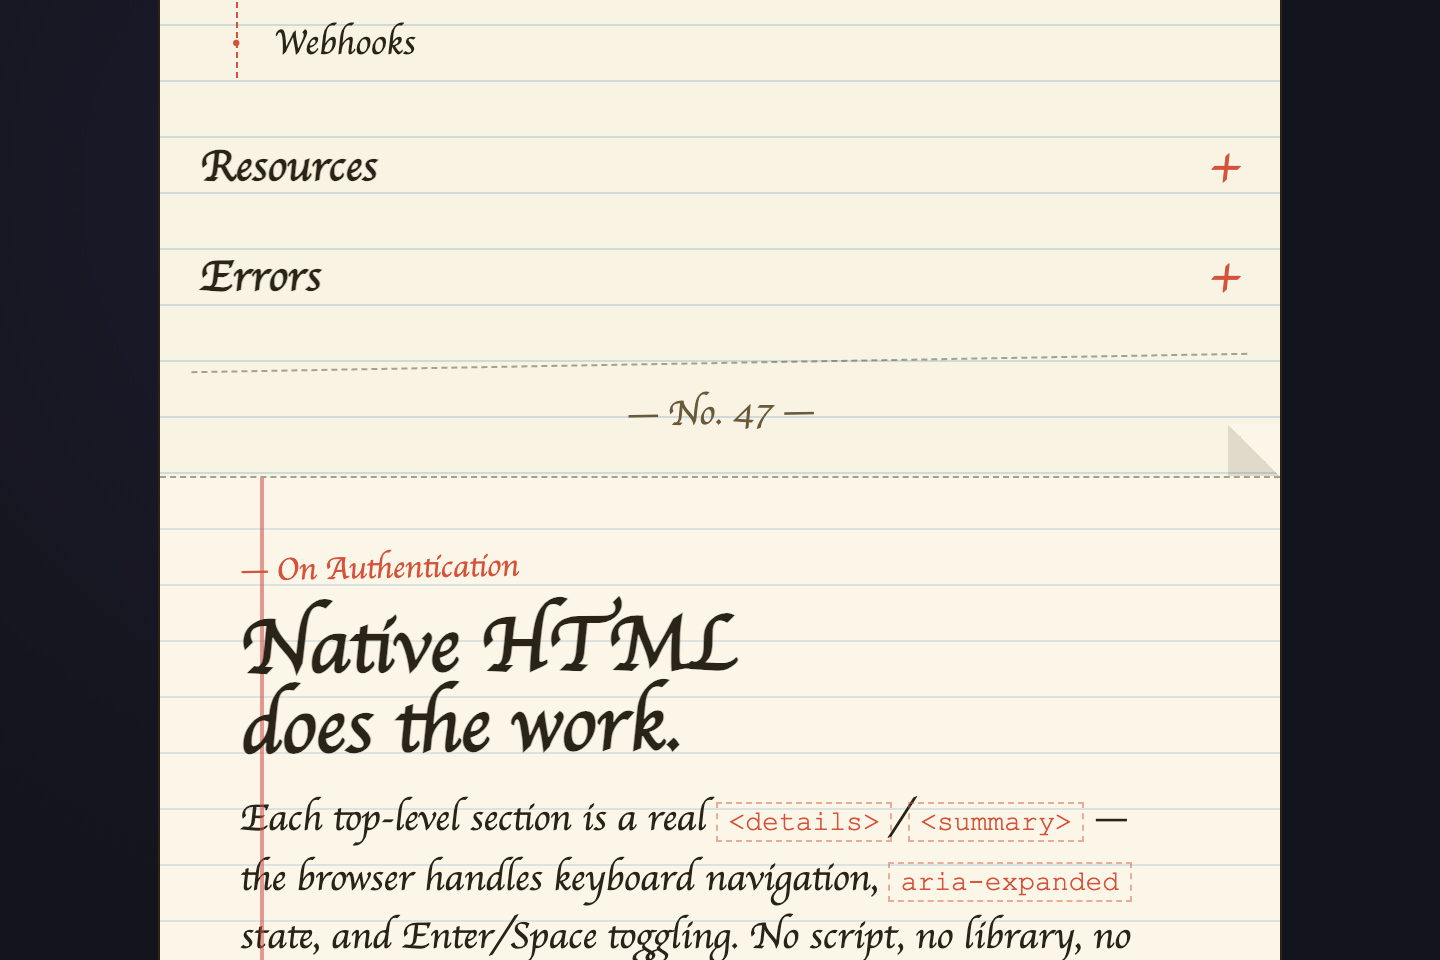This screenshot has height=960, width=1440.
Task: Click the plus icon beside Resources
Action: tap(1225, 168)
